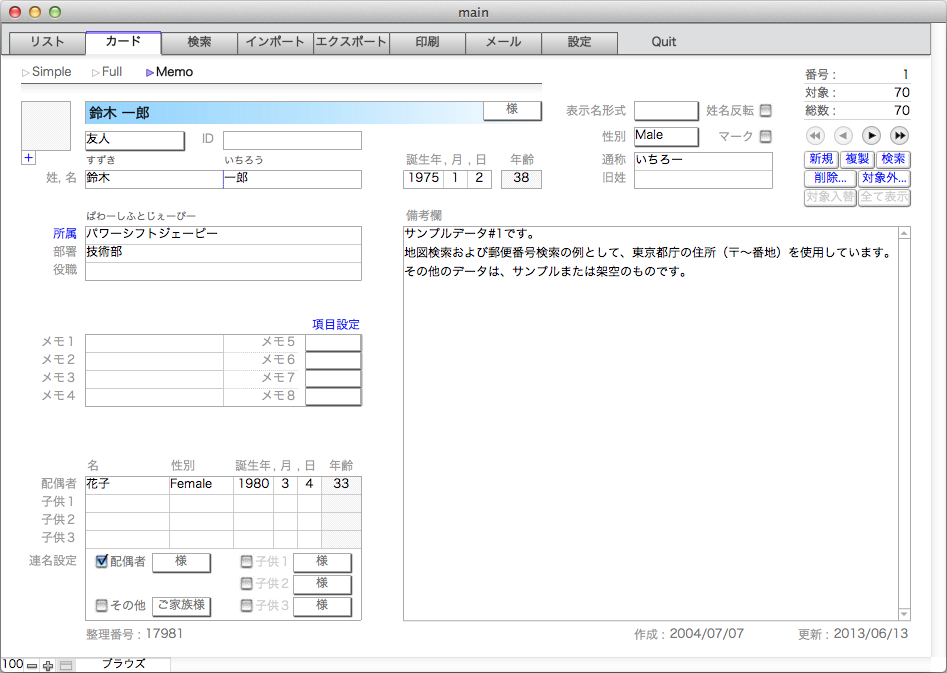Uncheck the 配偶者 joint-name checkbox
This screenshot has width=947, height=673.
[x=101, y=561]
